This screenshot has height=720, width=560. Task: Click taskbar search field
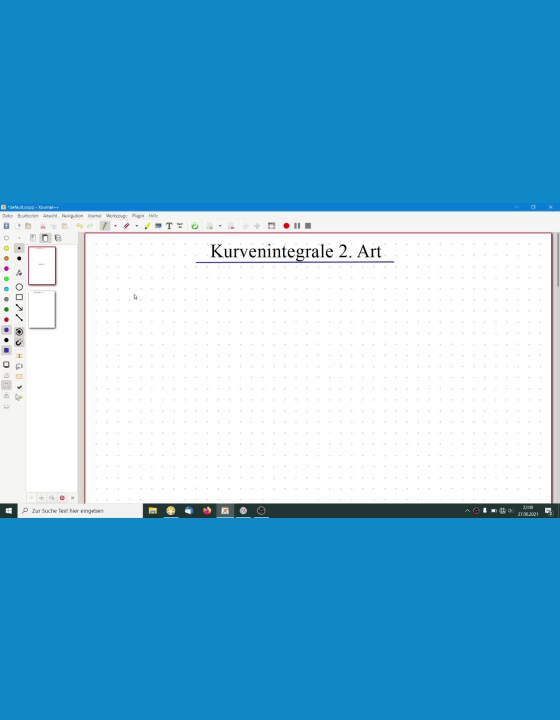[x=80, y=511]
